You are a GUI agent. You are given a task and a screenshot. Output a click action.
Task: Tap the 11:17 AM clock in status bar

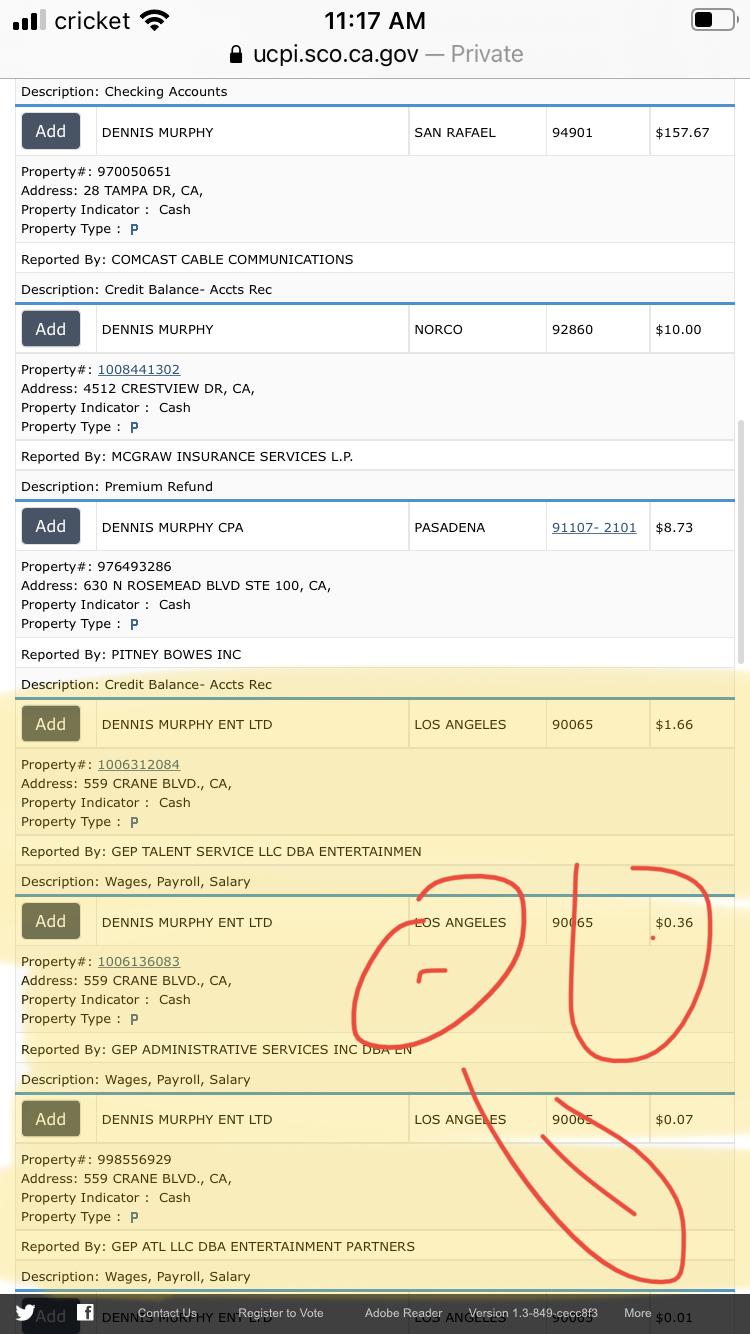coord(375,20)
